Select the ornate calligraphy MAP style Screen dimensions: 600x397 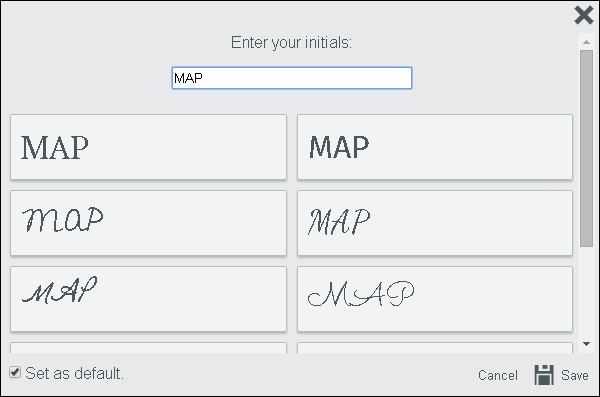(x=435, y=299)
